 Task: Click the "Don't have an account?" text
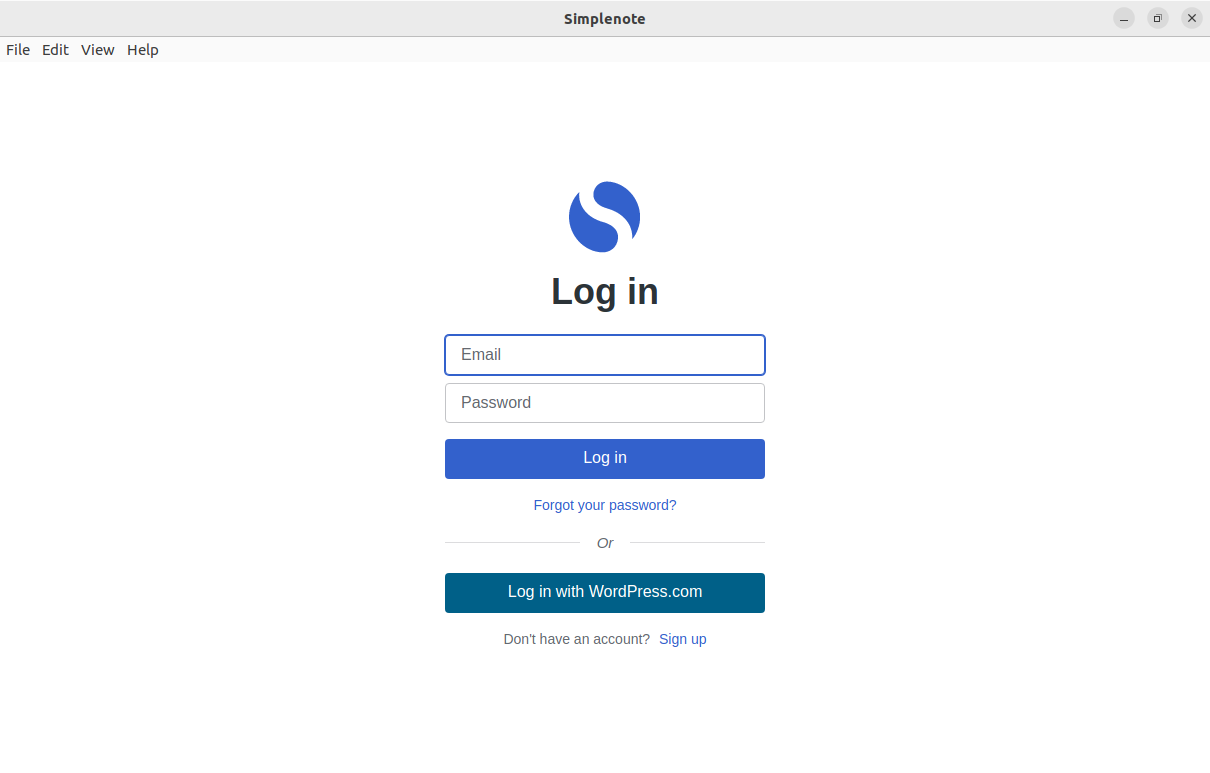[577, 639]
